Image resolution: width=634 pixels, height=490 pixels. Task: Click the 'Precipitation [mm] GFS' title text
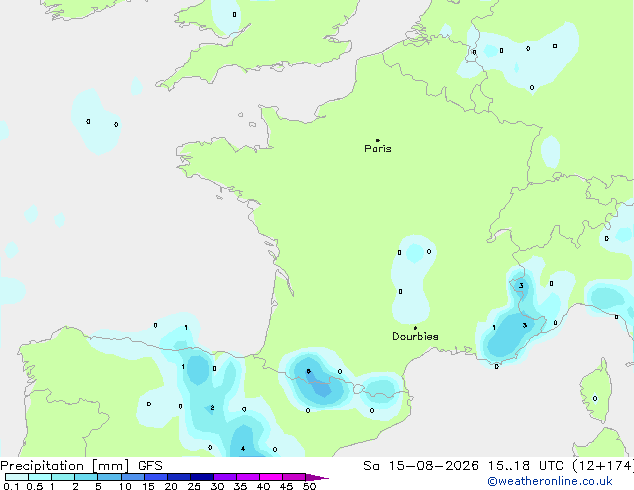pyautogui.click(x=81, y=466)
